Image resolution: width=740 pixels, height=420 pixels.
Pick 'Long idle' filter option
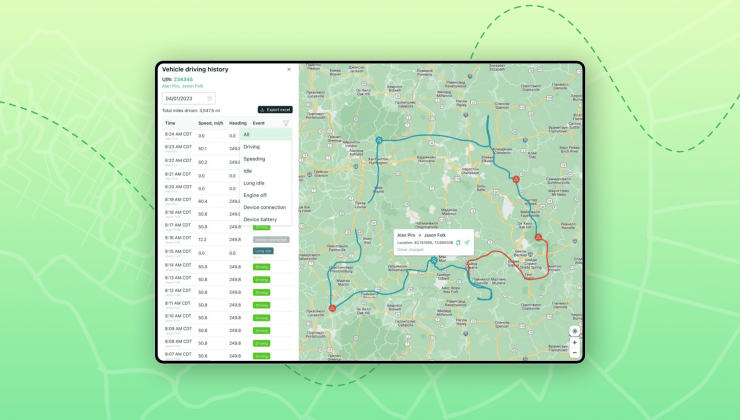(254, 183)
